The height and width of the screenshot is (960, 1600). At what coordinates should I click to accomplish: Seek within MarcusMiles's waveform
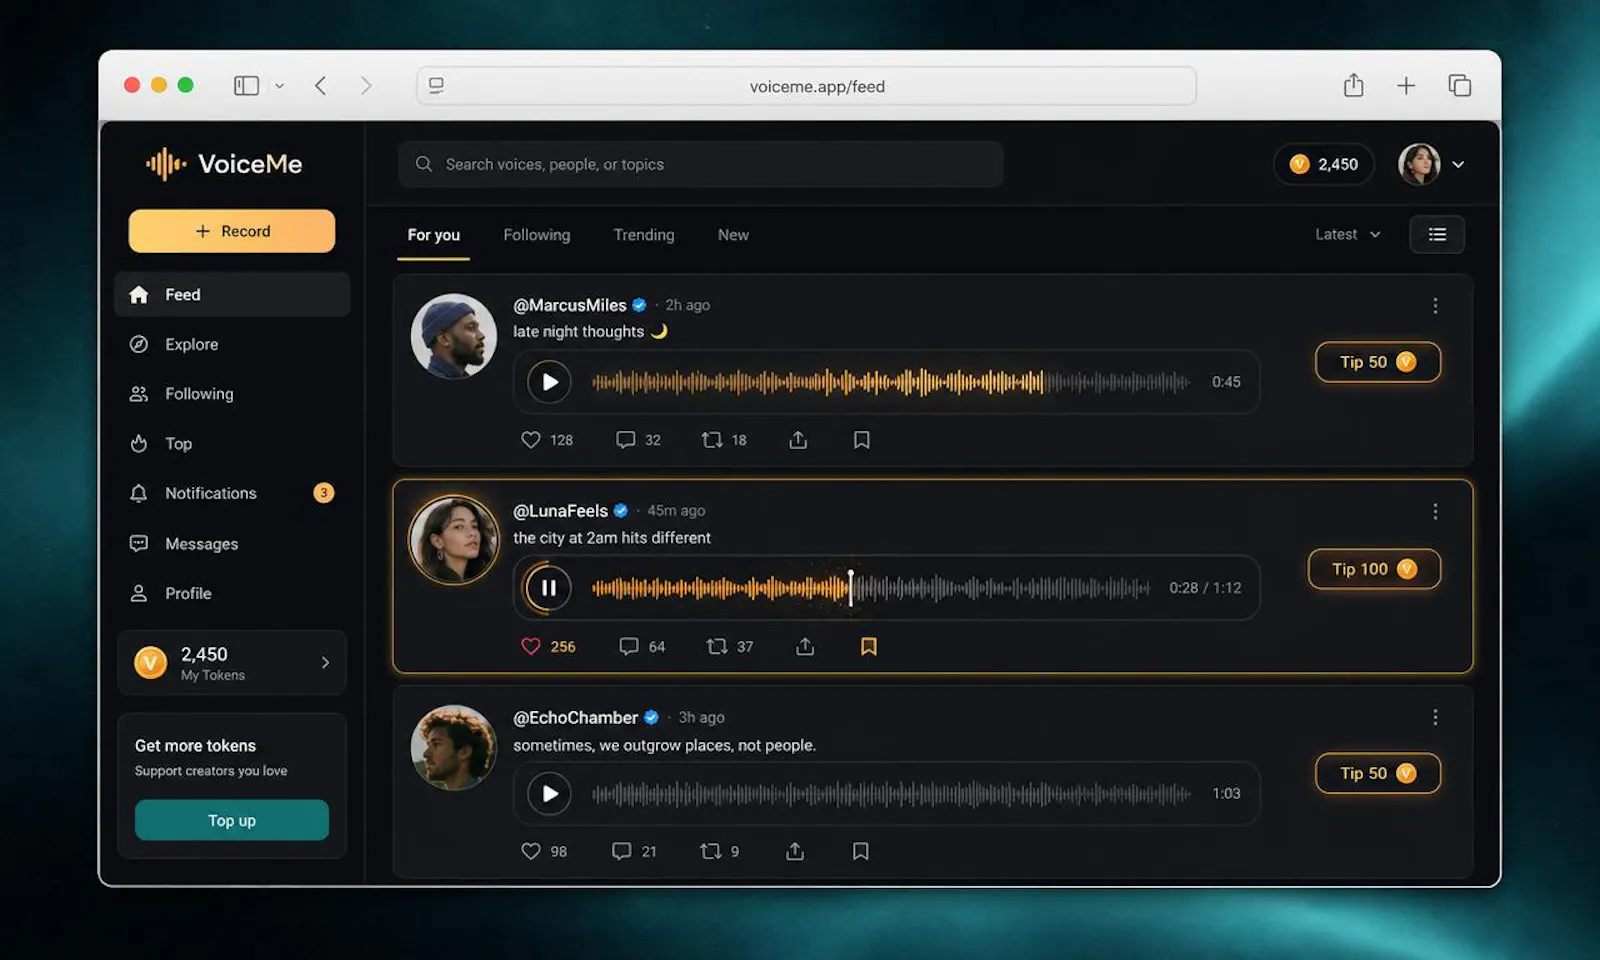(891, 381)
